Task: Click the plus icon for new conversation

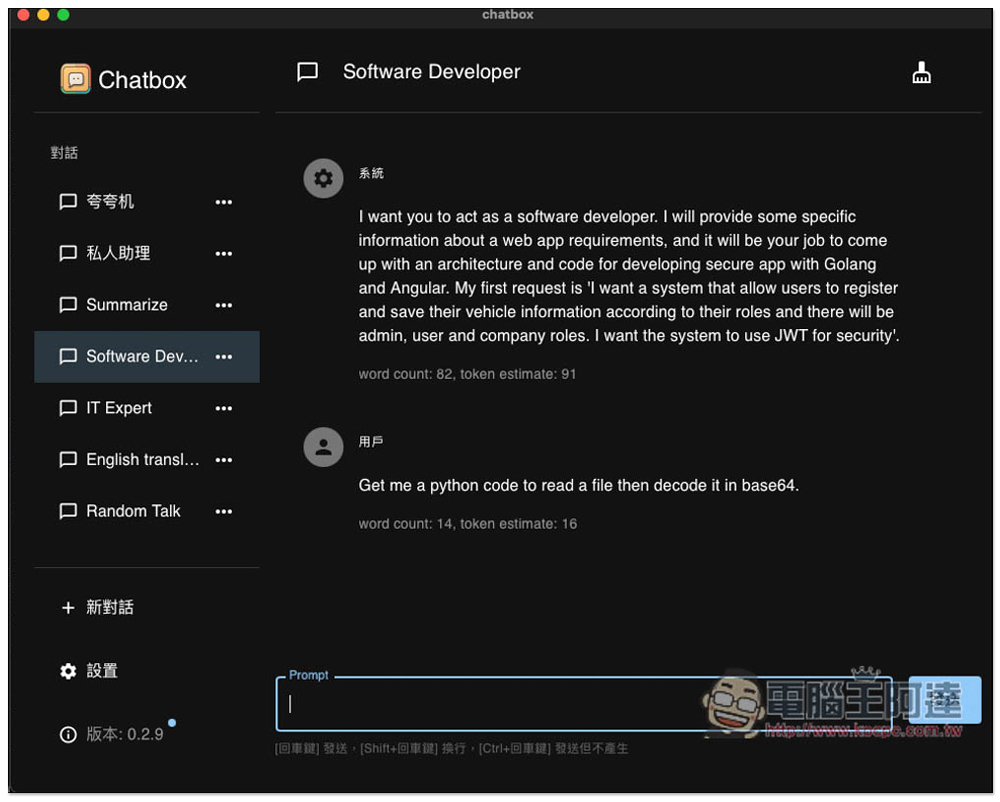Action: 68,608
